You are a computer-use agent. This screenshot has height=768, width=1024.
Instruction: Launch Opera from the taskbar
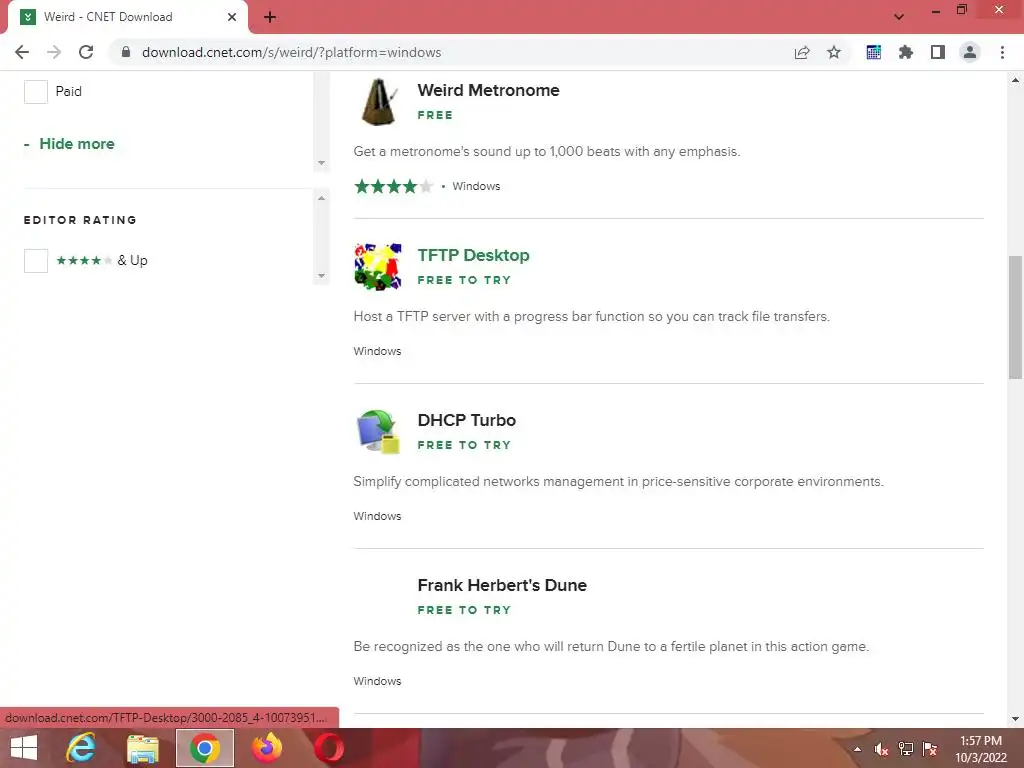329,748
